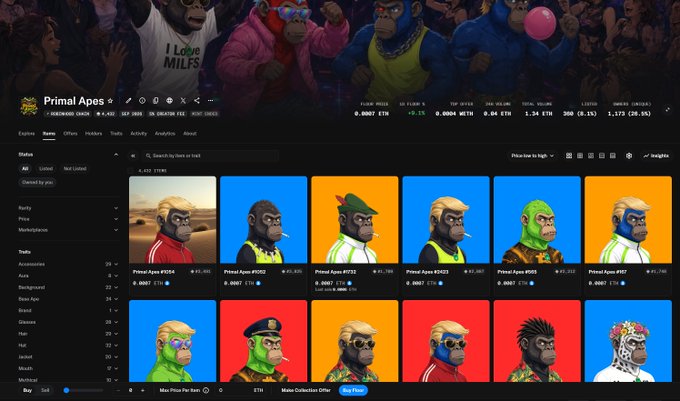The height and width of the screenshot is (401, 680).
Task: Toggle the Owned by you filter
Action: (x=37, y=183)
